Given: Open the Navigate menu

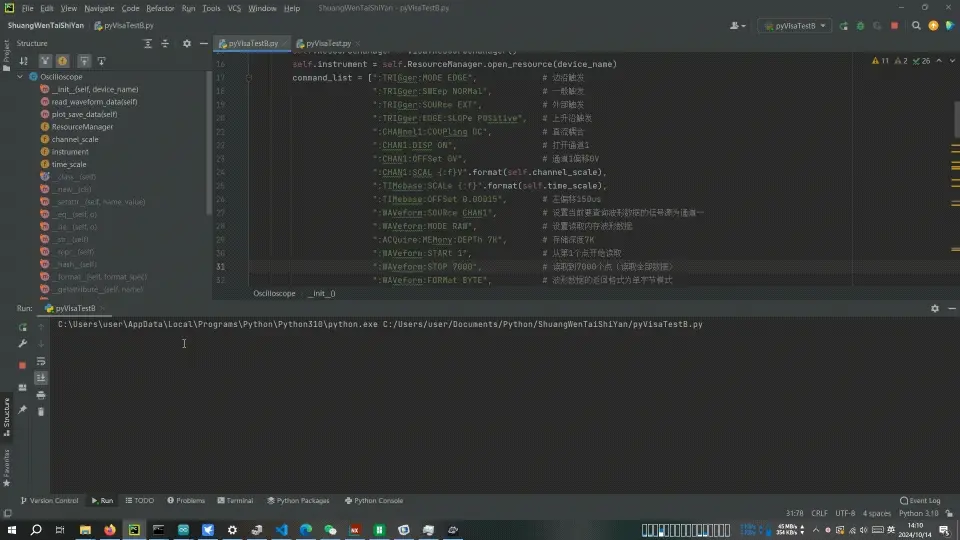Looking at the screenshot, I should 99,9.
